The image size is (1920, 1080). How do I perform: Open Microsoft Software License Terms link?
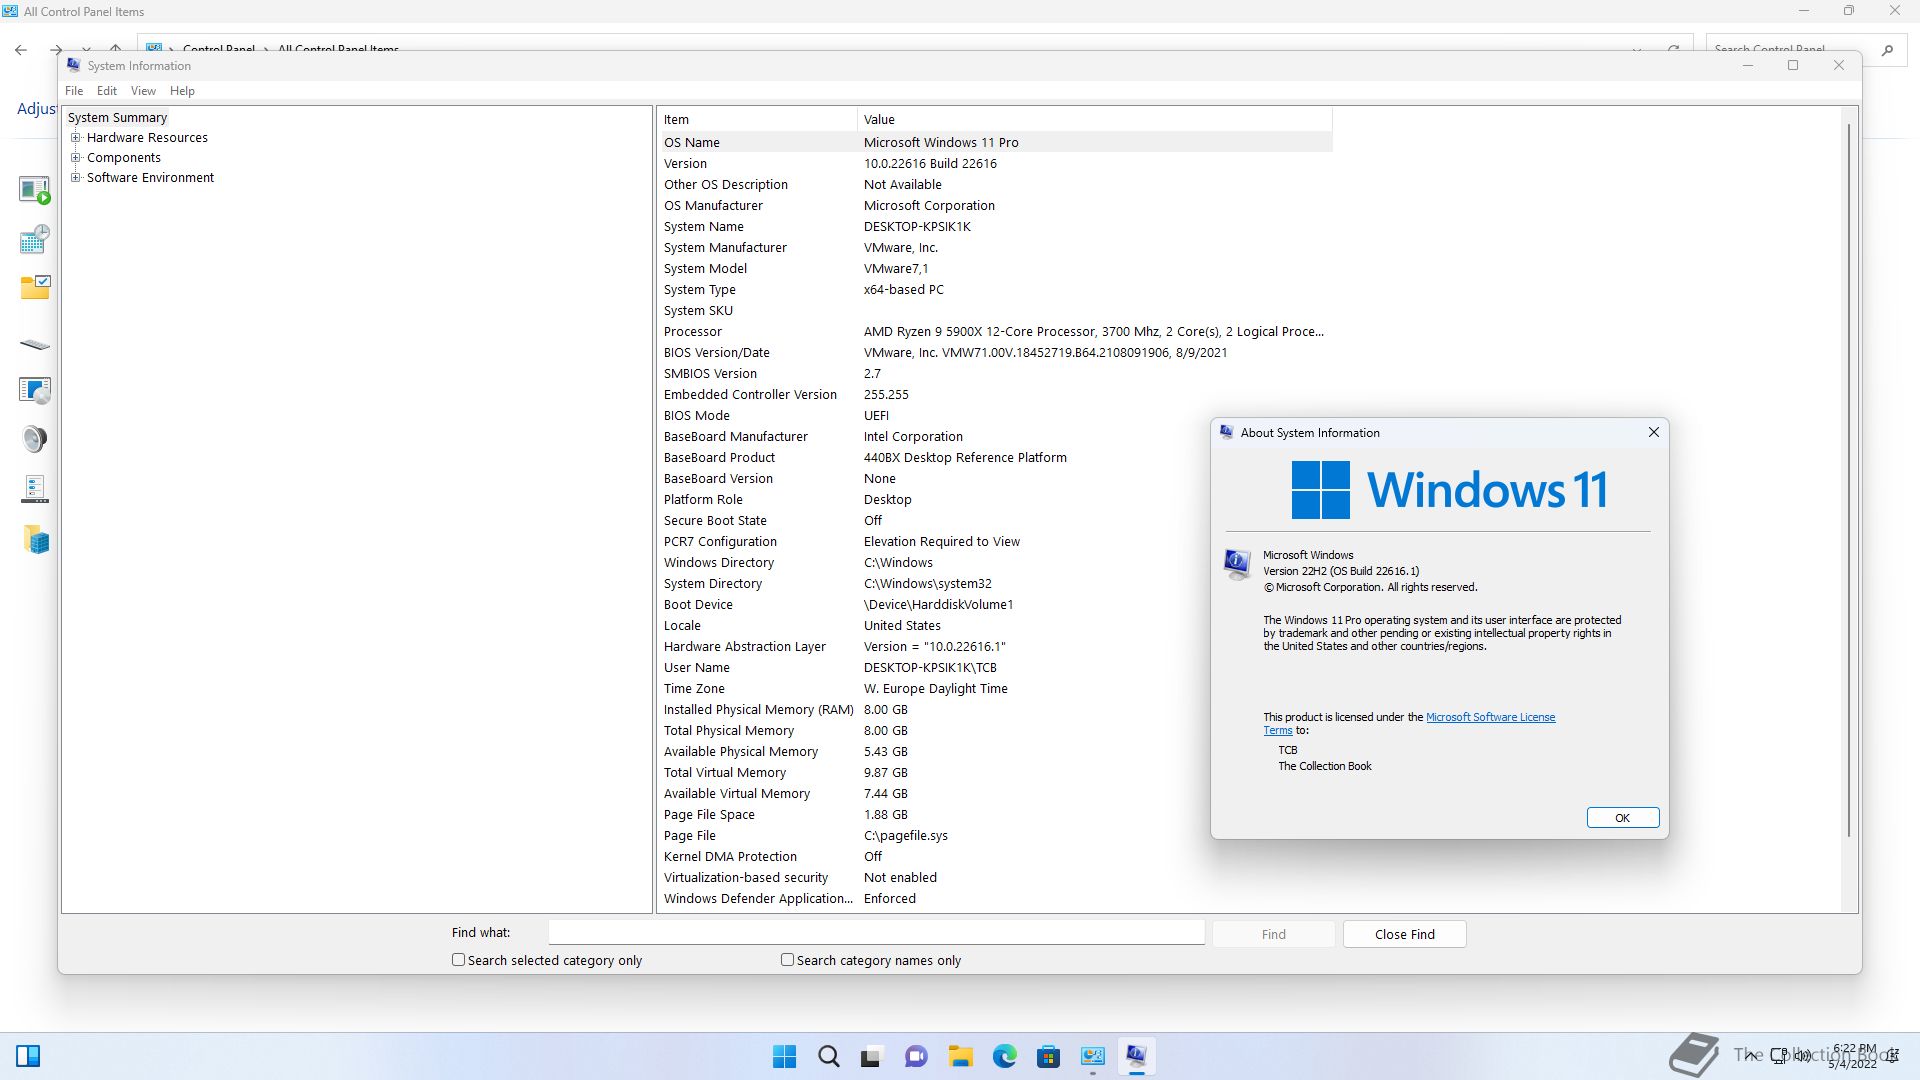pos(1490,717)
